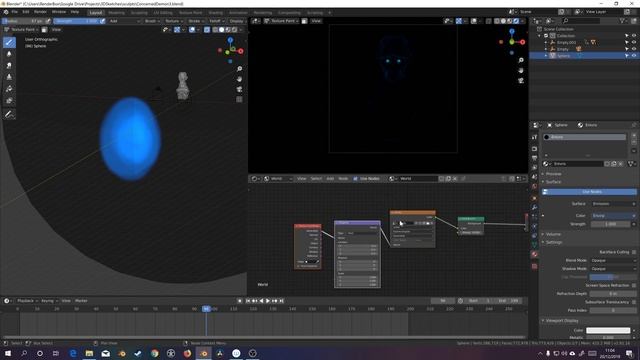Click zoom magnifier in right viewport
Image resolution: width=640 pixels, height=360 pixels.
(521, 60)
